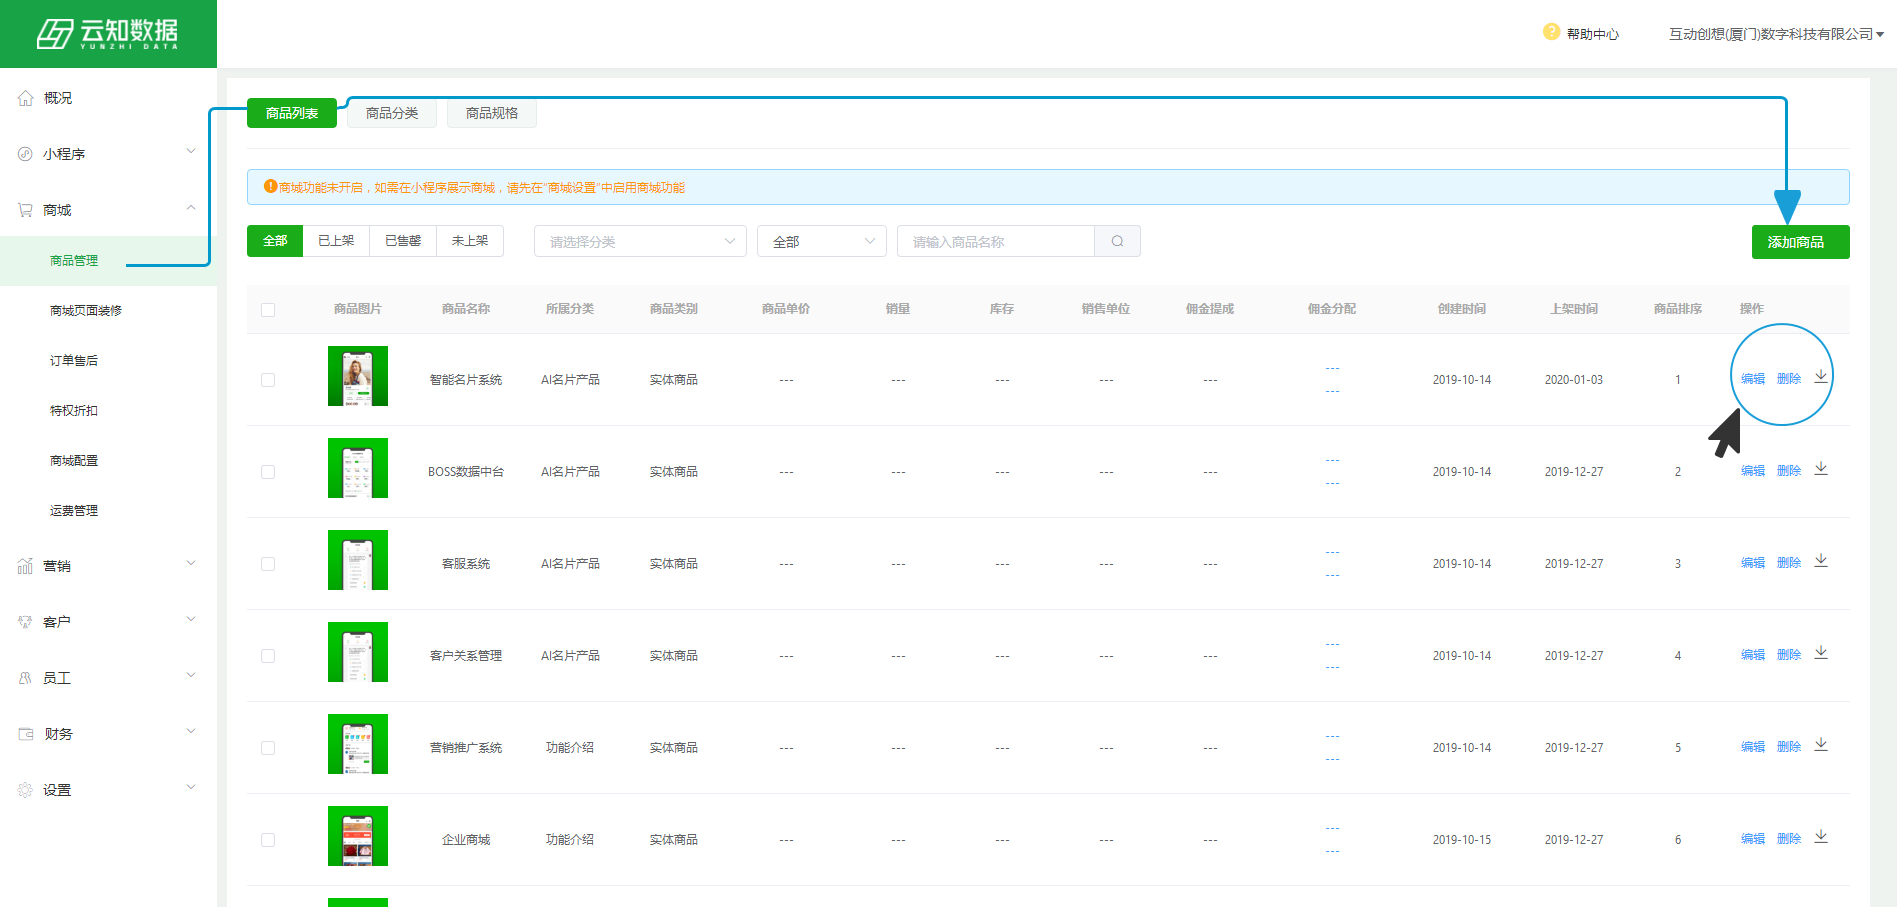
Task: Delete the 客服系统 product
Action: coord(1789,563)
